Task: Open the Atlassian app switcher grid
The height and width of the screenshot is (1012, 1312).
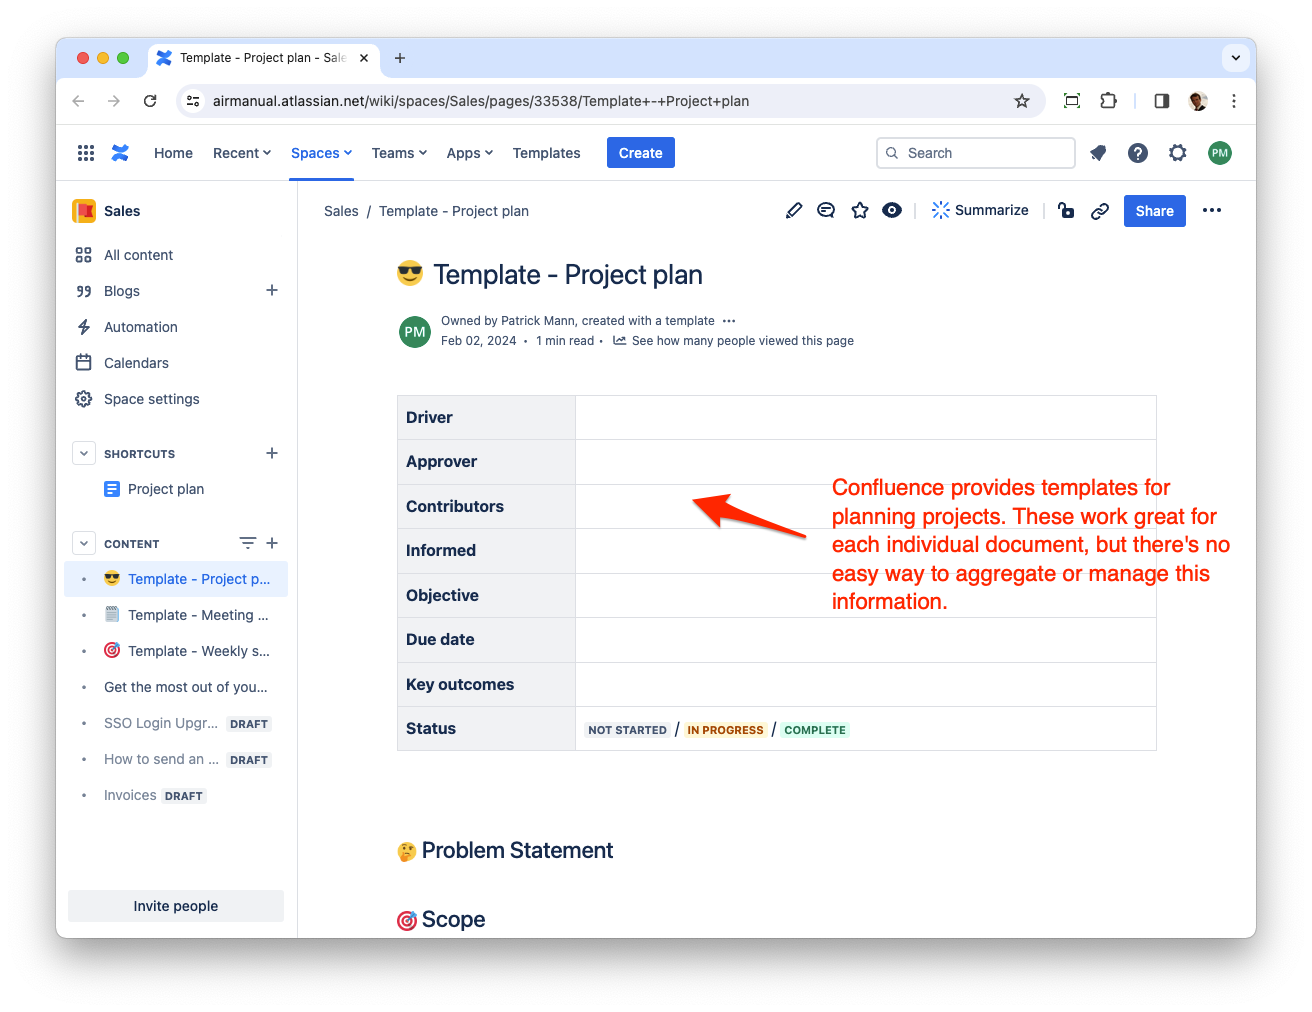Action: click(x=86, y=153)
